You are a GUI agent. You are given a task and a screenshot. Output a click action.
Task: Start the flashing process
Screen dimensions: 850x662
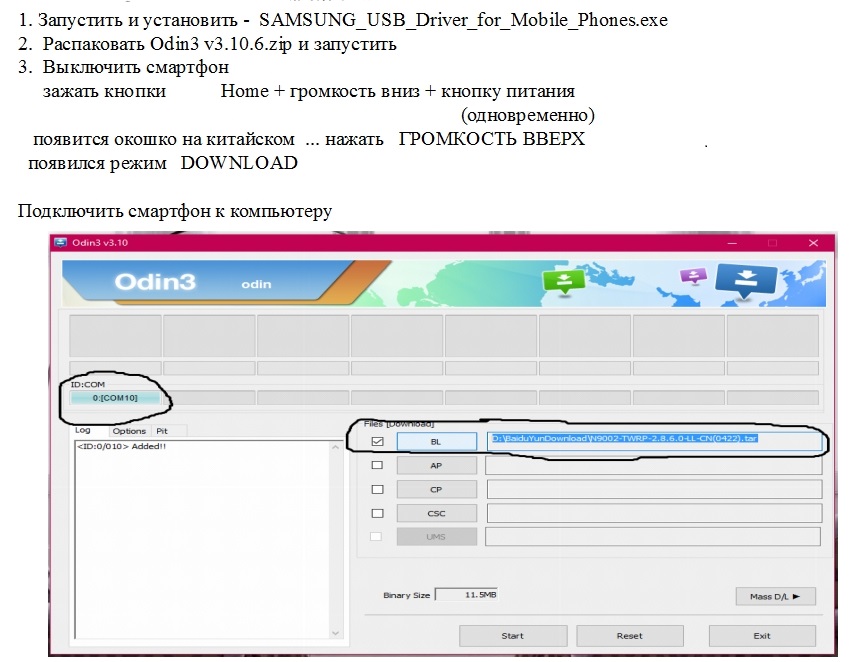pyautogui.click(x=513, y=635)
